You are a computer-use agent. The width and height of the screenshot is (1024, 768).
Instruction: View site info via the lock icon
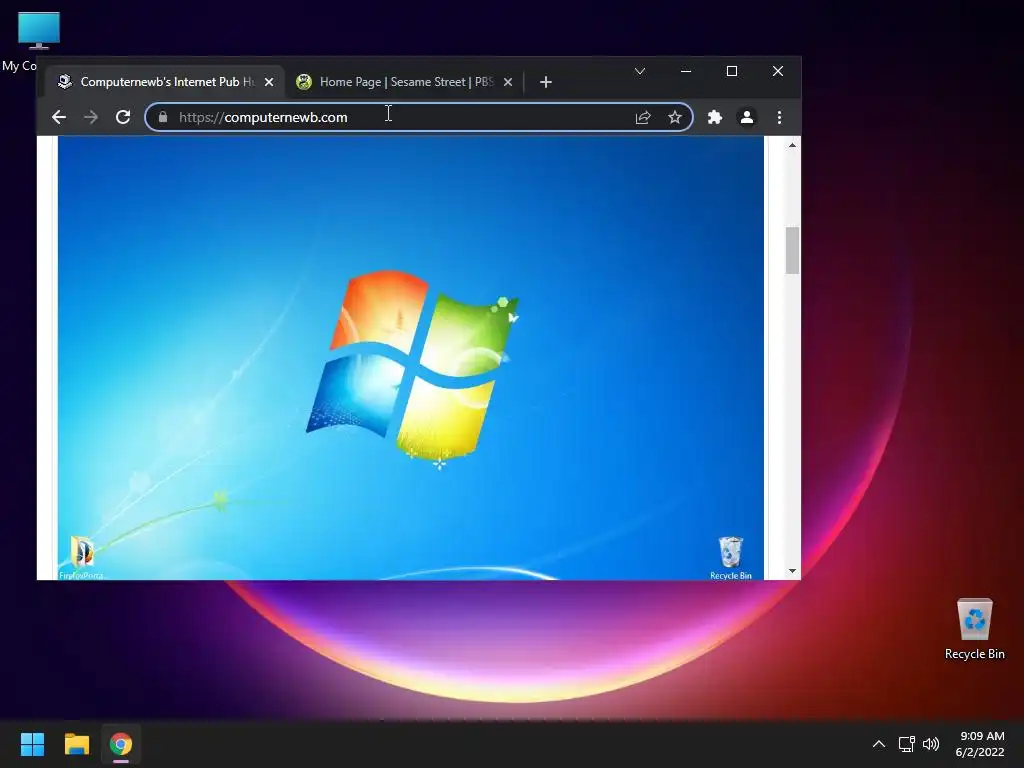coord(163,117)
